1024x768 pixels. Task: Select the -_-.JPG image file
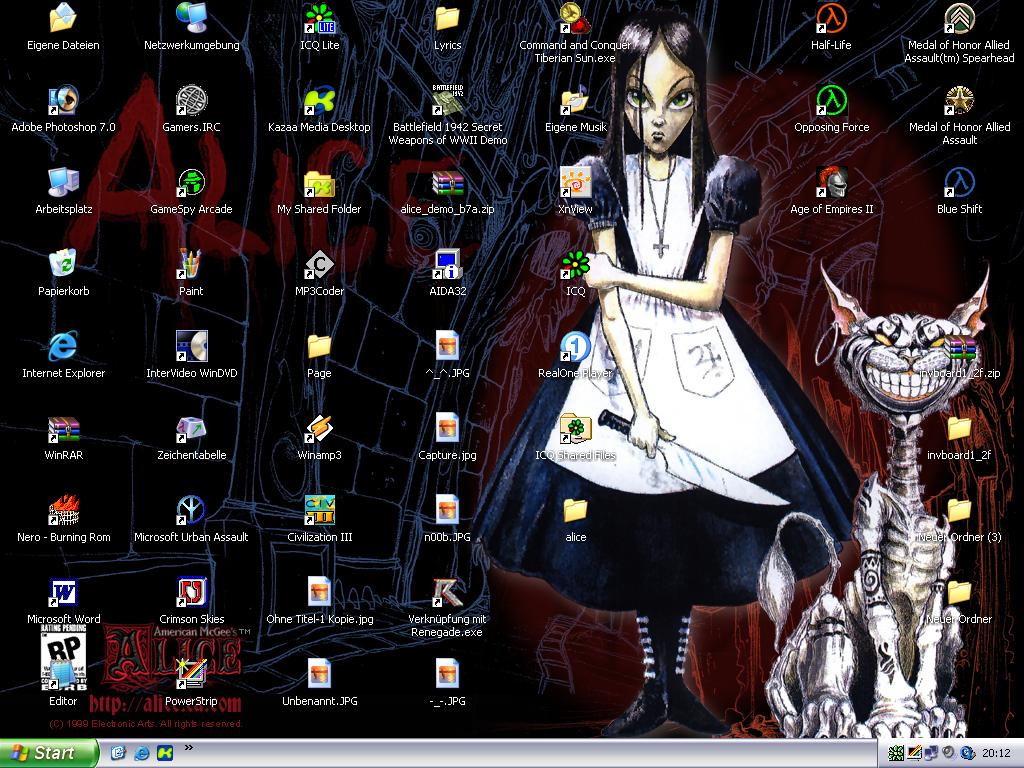click(447, 675)
